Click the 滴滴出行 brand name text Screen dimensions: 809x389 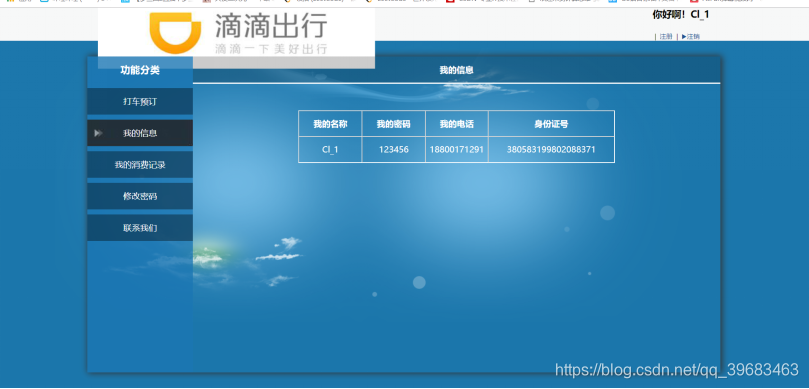click(271, 26)
